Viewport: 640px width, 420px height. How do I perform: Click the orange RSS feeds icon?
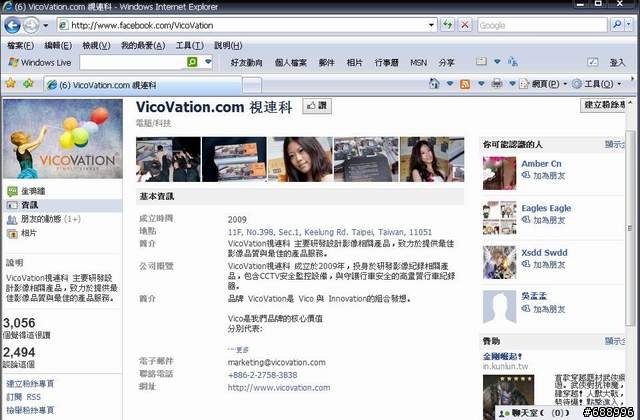465,84
